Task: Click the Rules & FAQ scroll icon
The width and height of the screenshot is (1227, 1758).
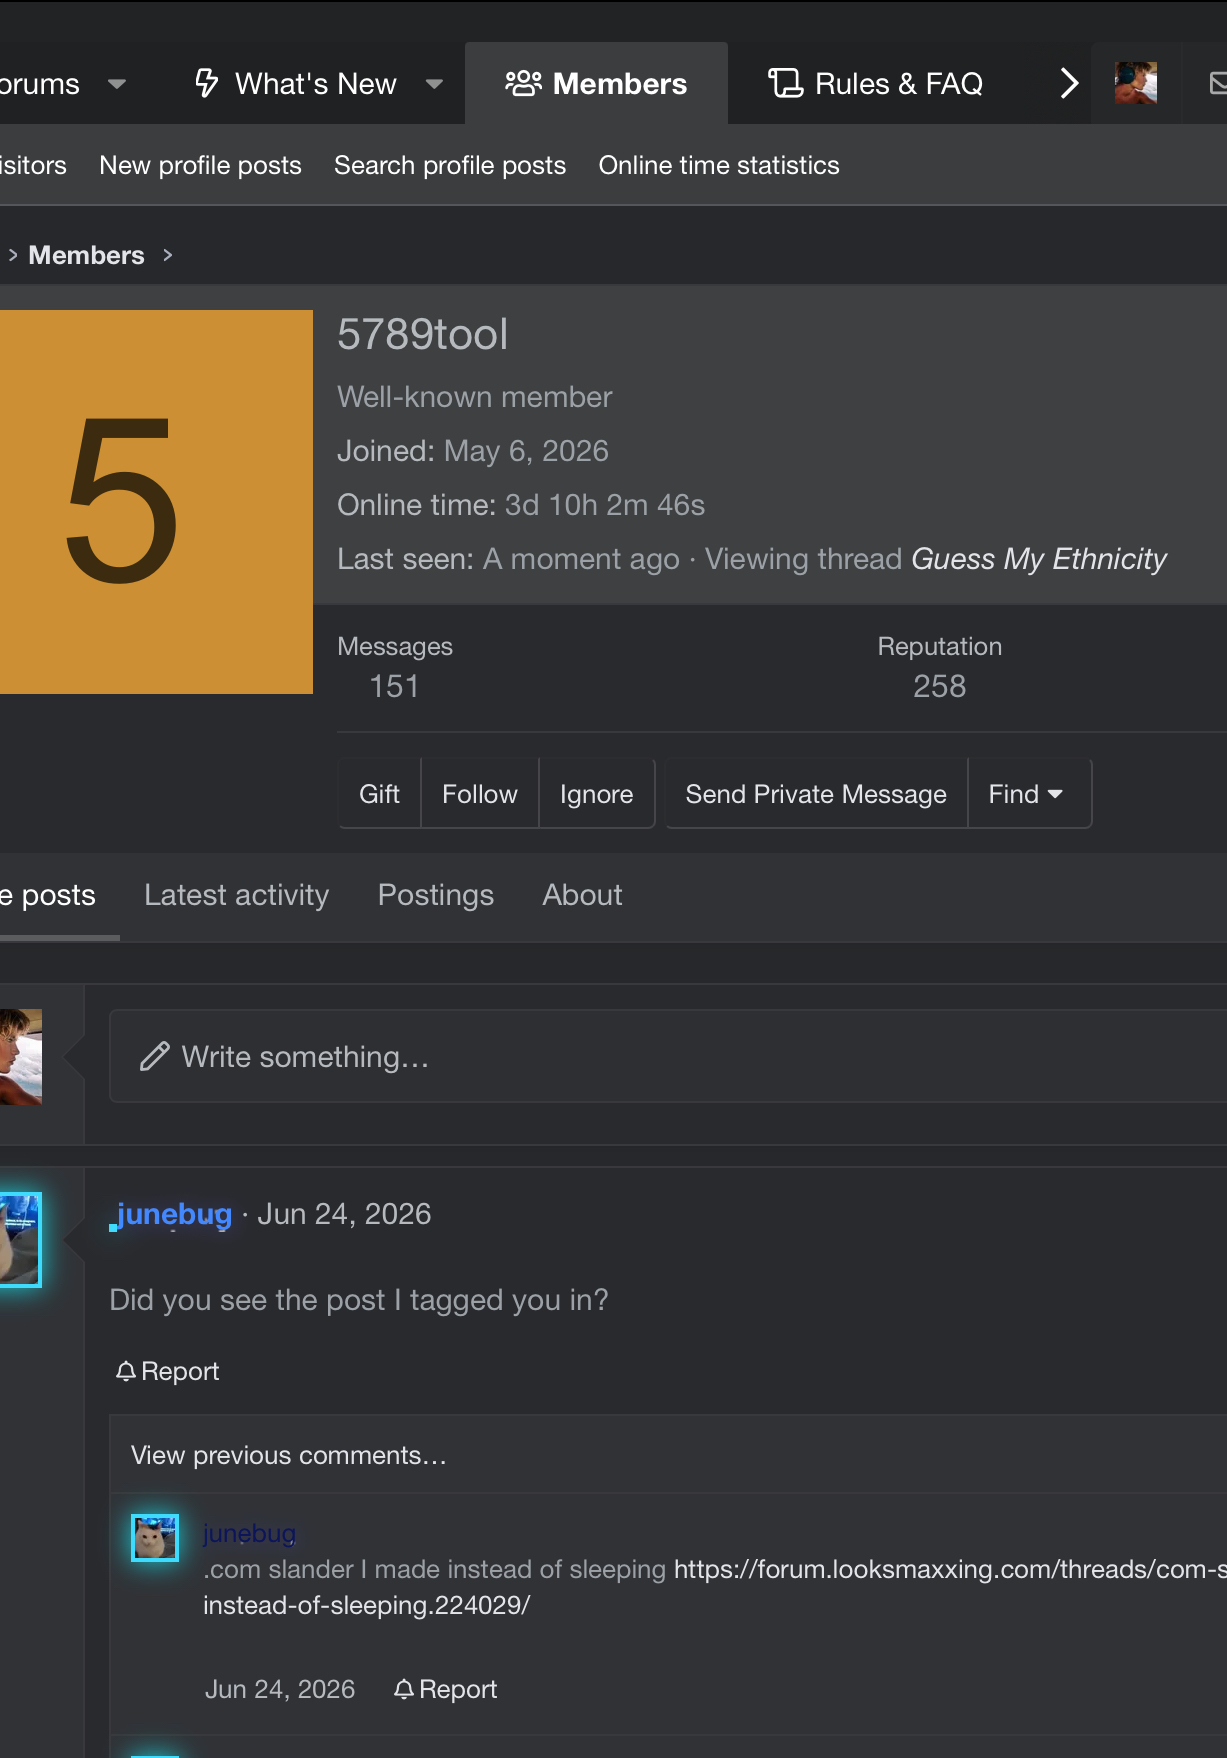Action: [785, 83]
